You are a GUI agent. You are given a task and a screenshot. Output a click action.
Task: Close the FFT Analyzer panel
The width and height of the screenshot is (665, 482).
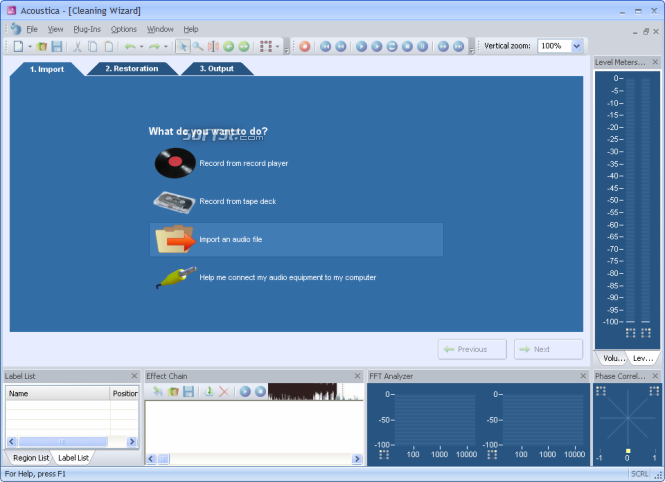click(583, 376)
